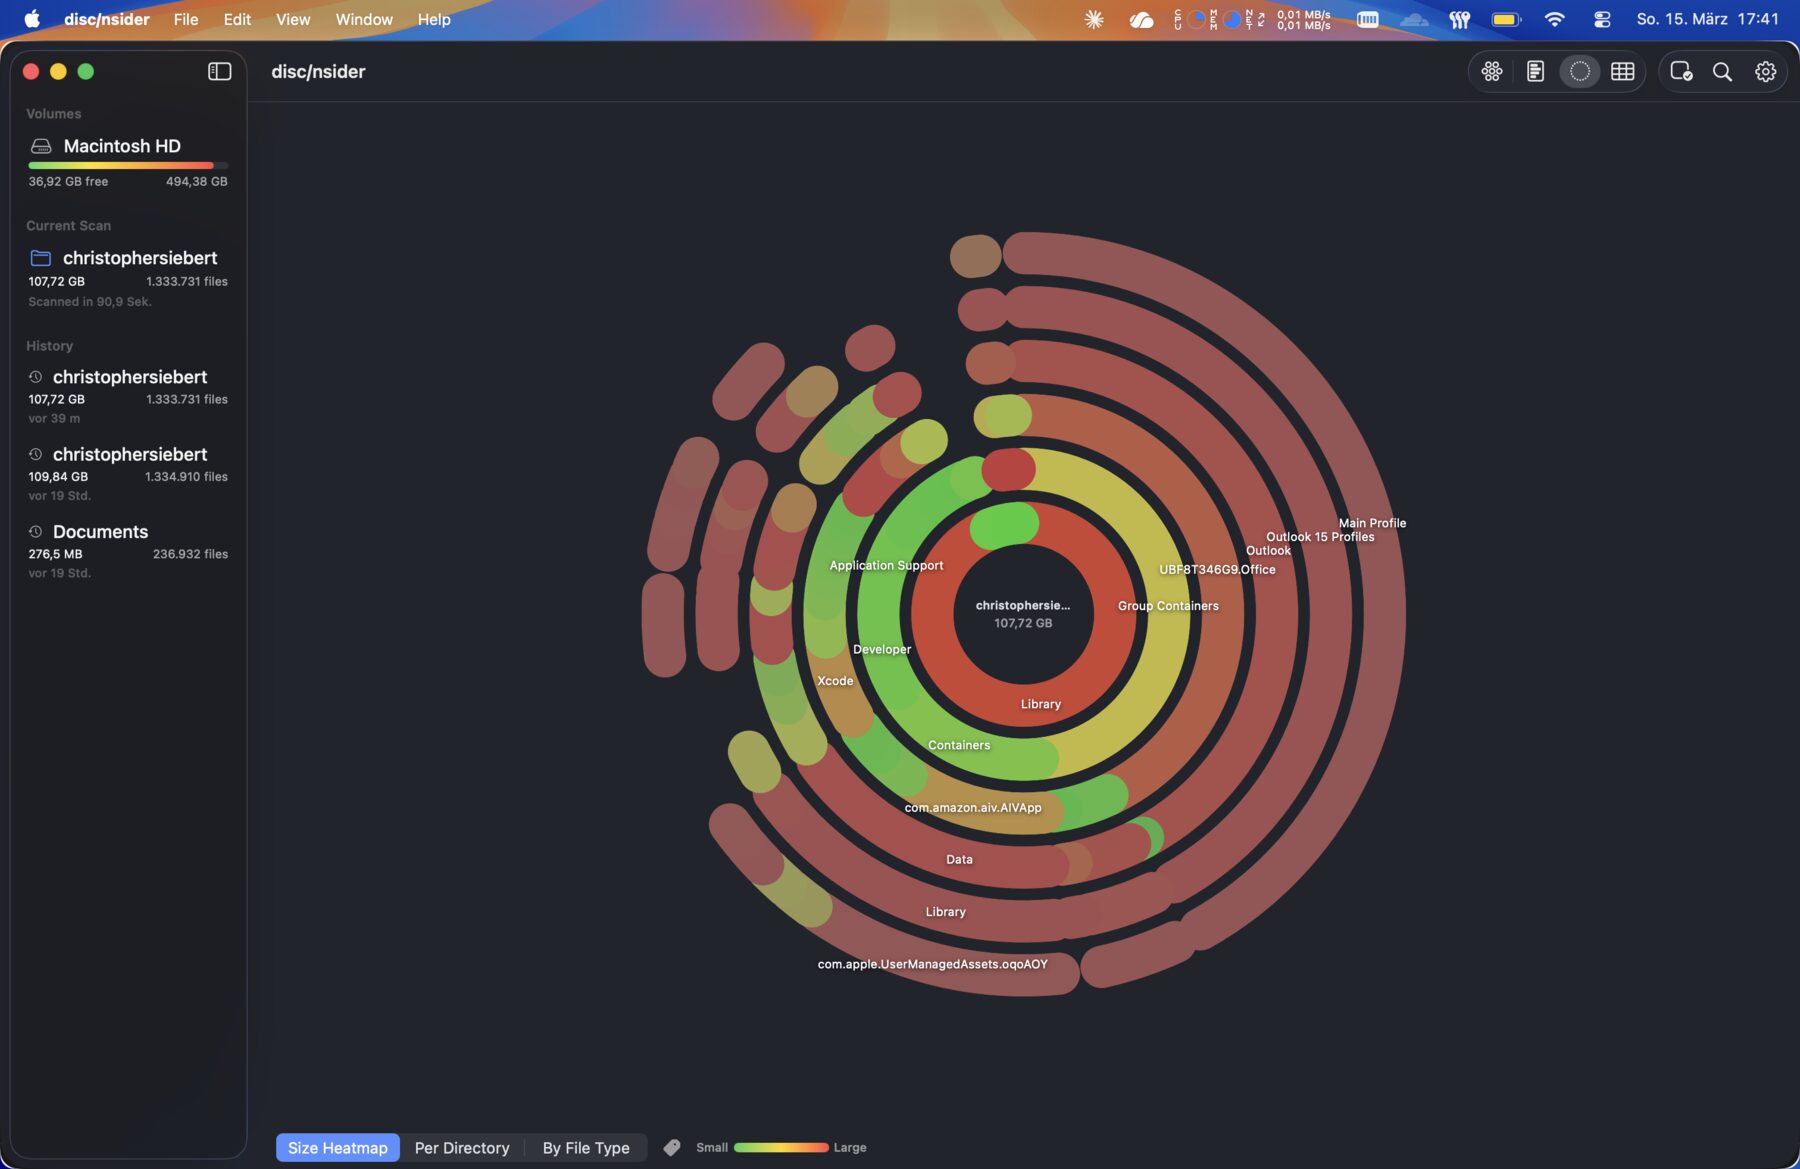The image size is (1800, 1169).
Task: Open search with the magnifier icon
Action: click(x=1722, y=71)
